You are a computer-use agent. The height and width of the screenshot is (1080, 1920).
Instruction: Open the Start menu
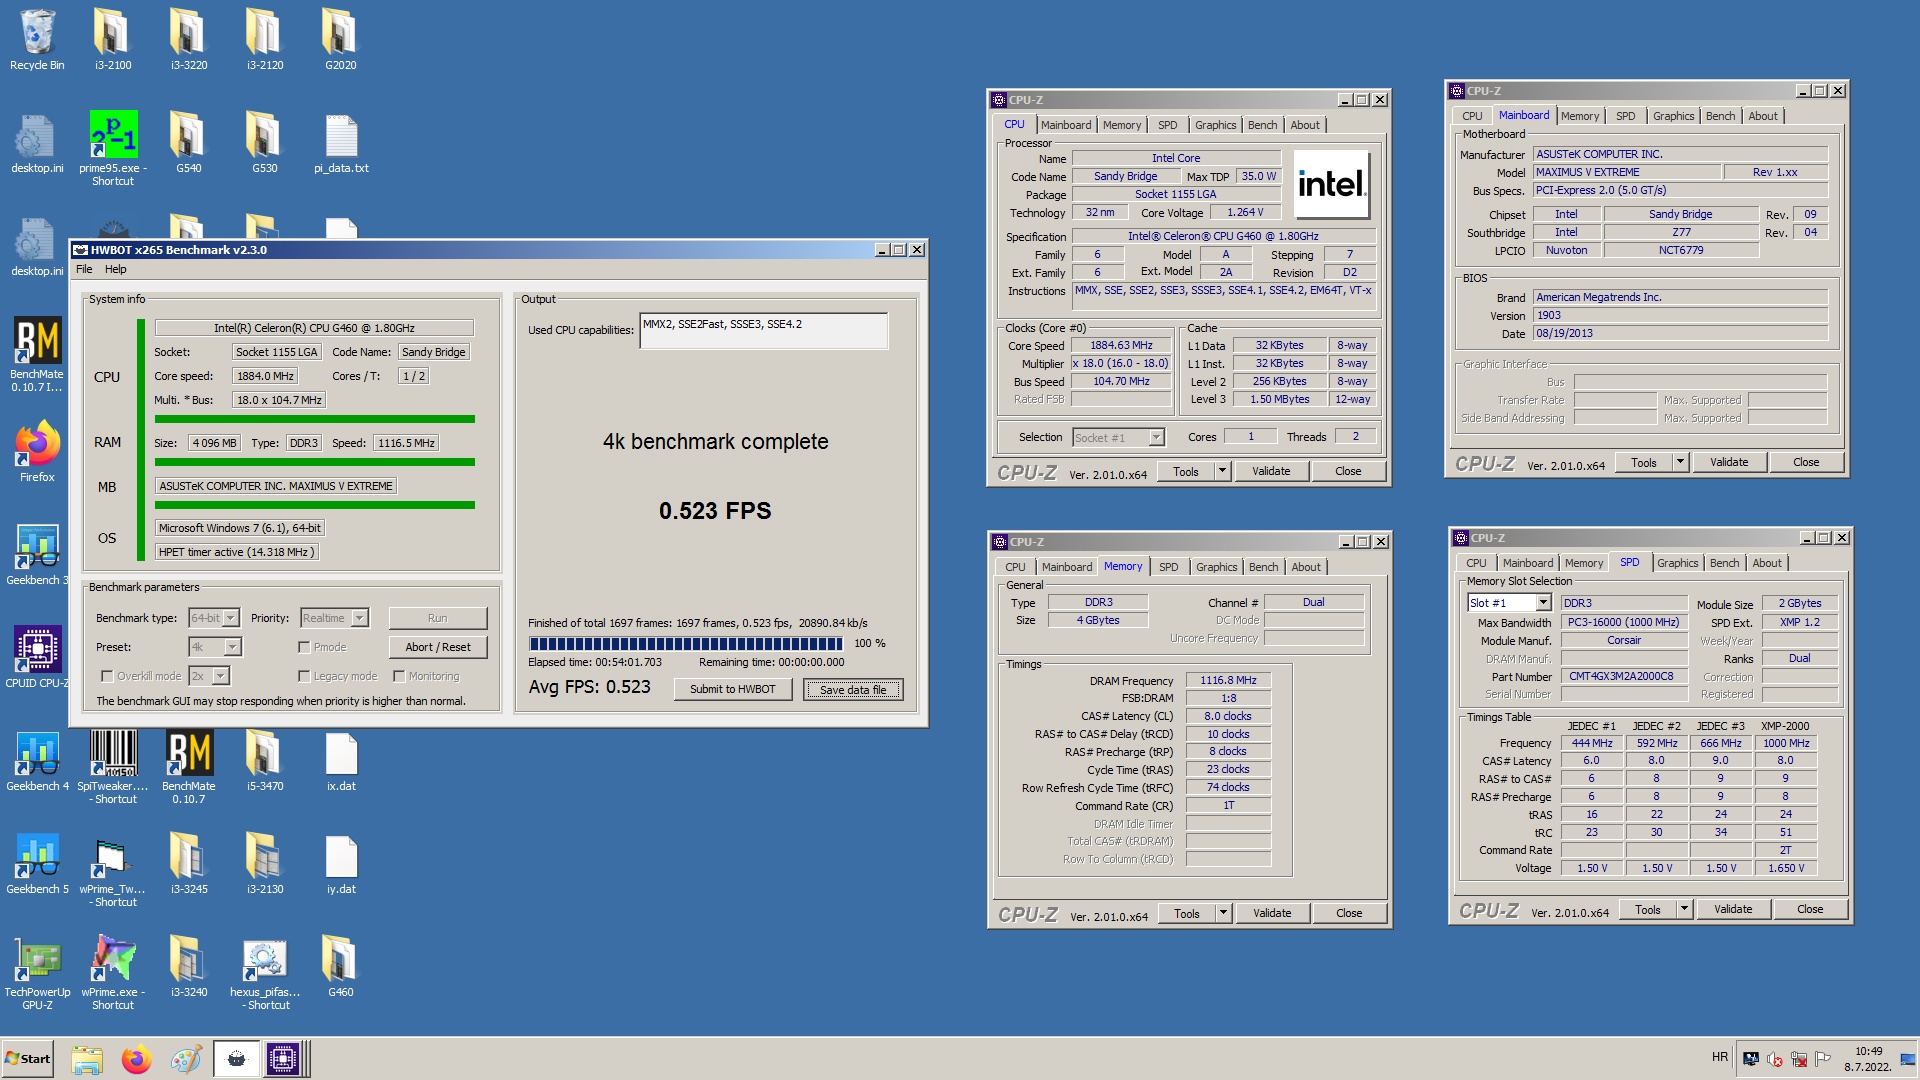tap(28, 1059)
